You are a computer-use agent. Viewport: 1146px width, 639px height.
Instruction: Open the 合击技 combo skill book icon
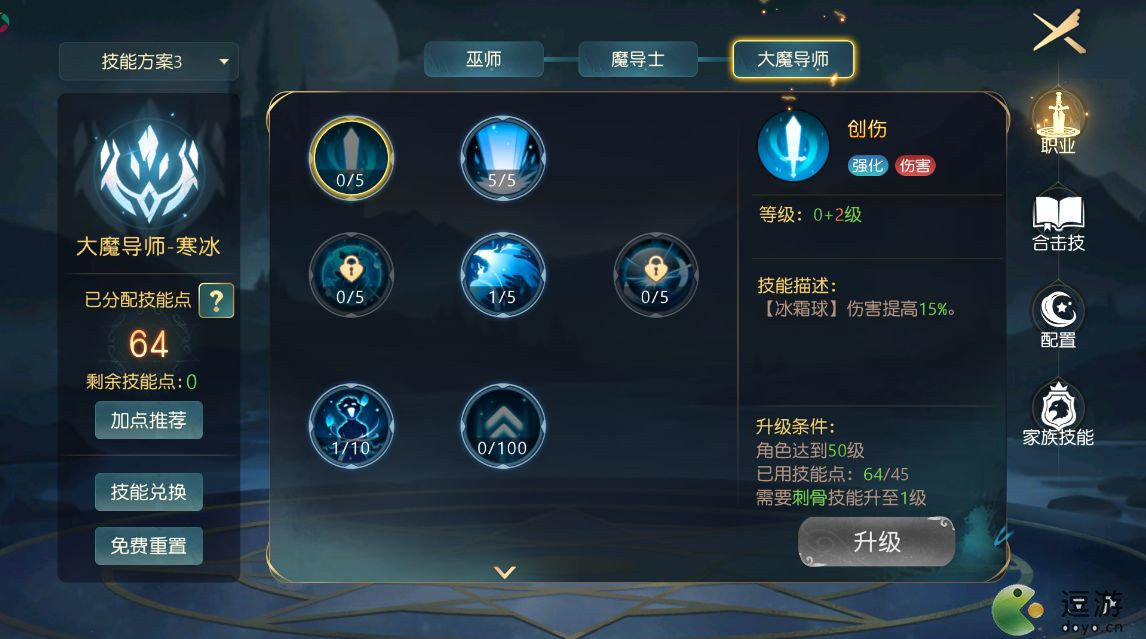point(1058,222)
